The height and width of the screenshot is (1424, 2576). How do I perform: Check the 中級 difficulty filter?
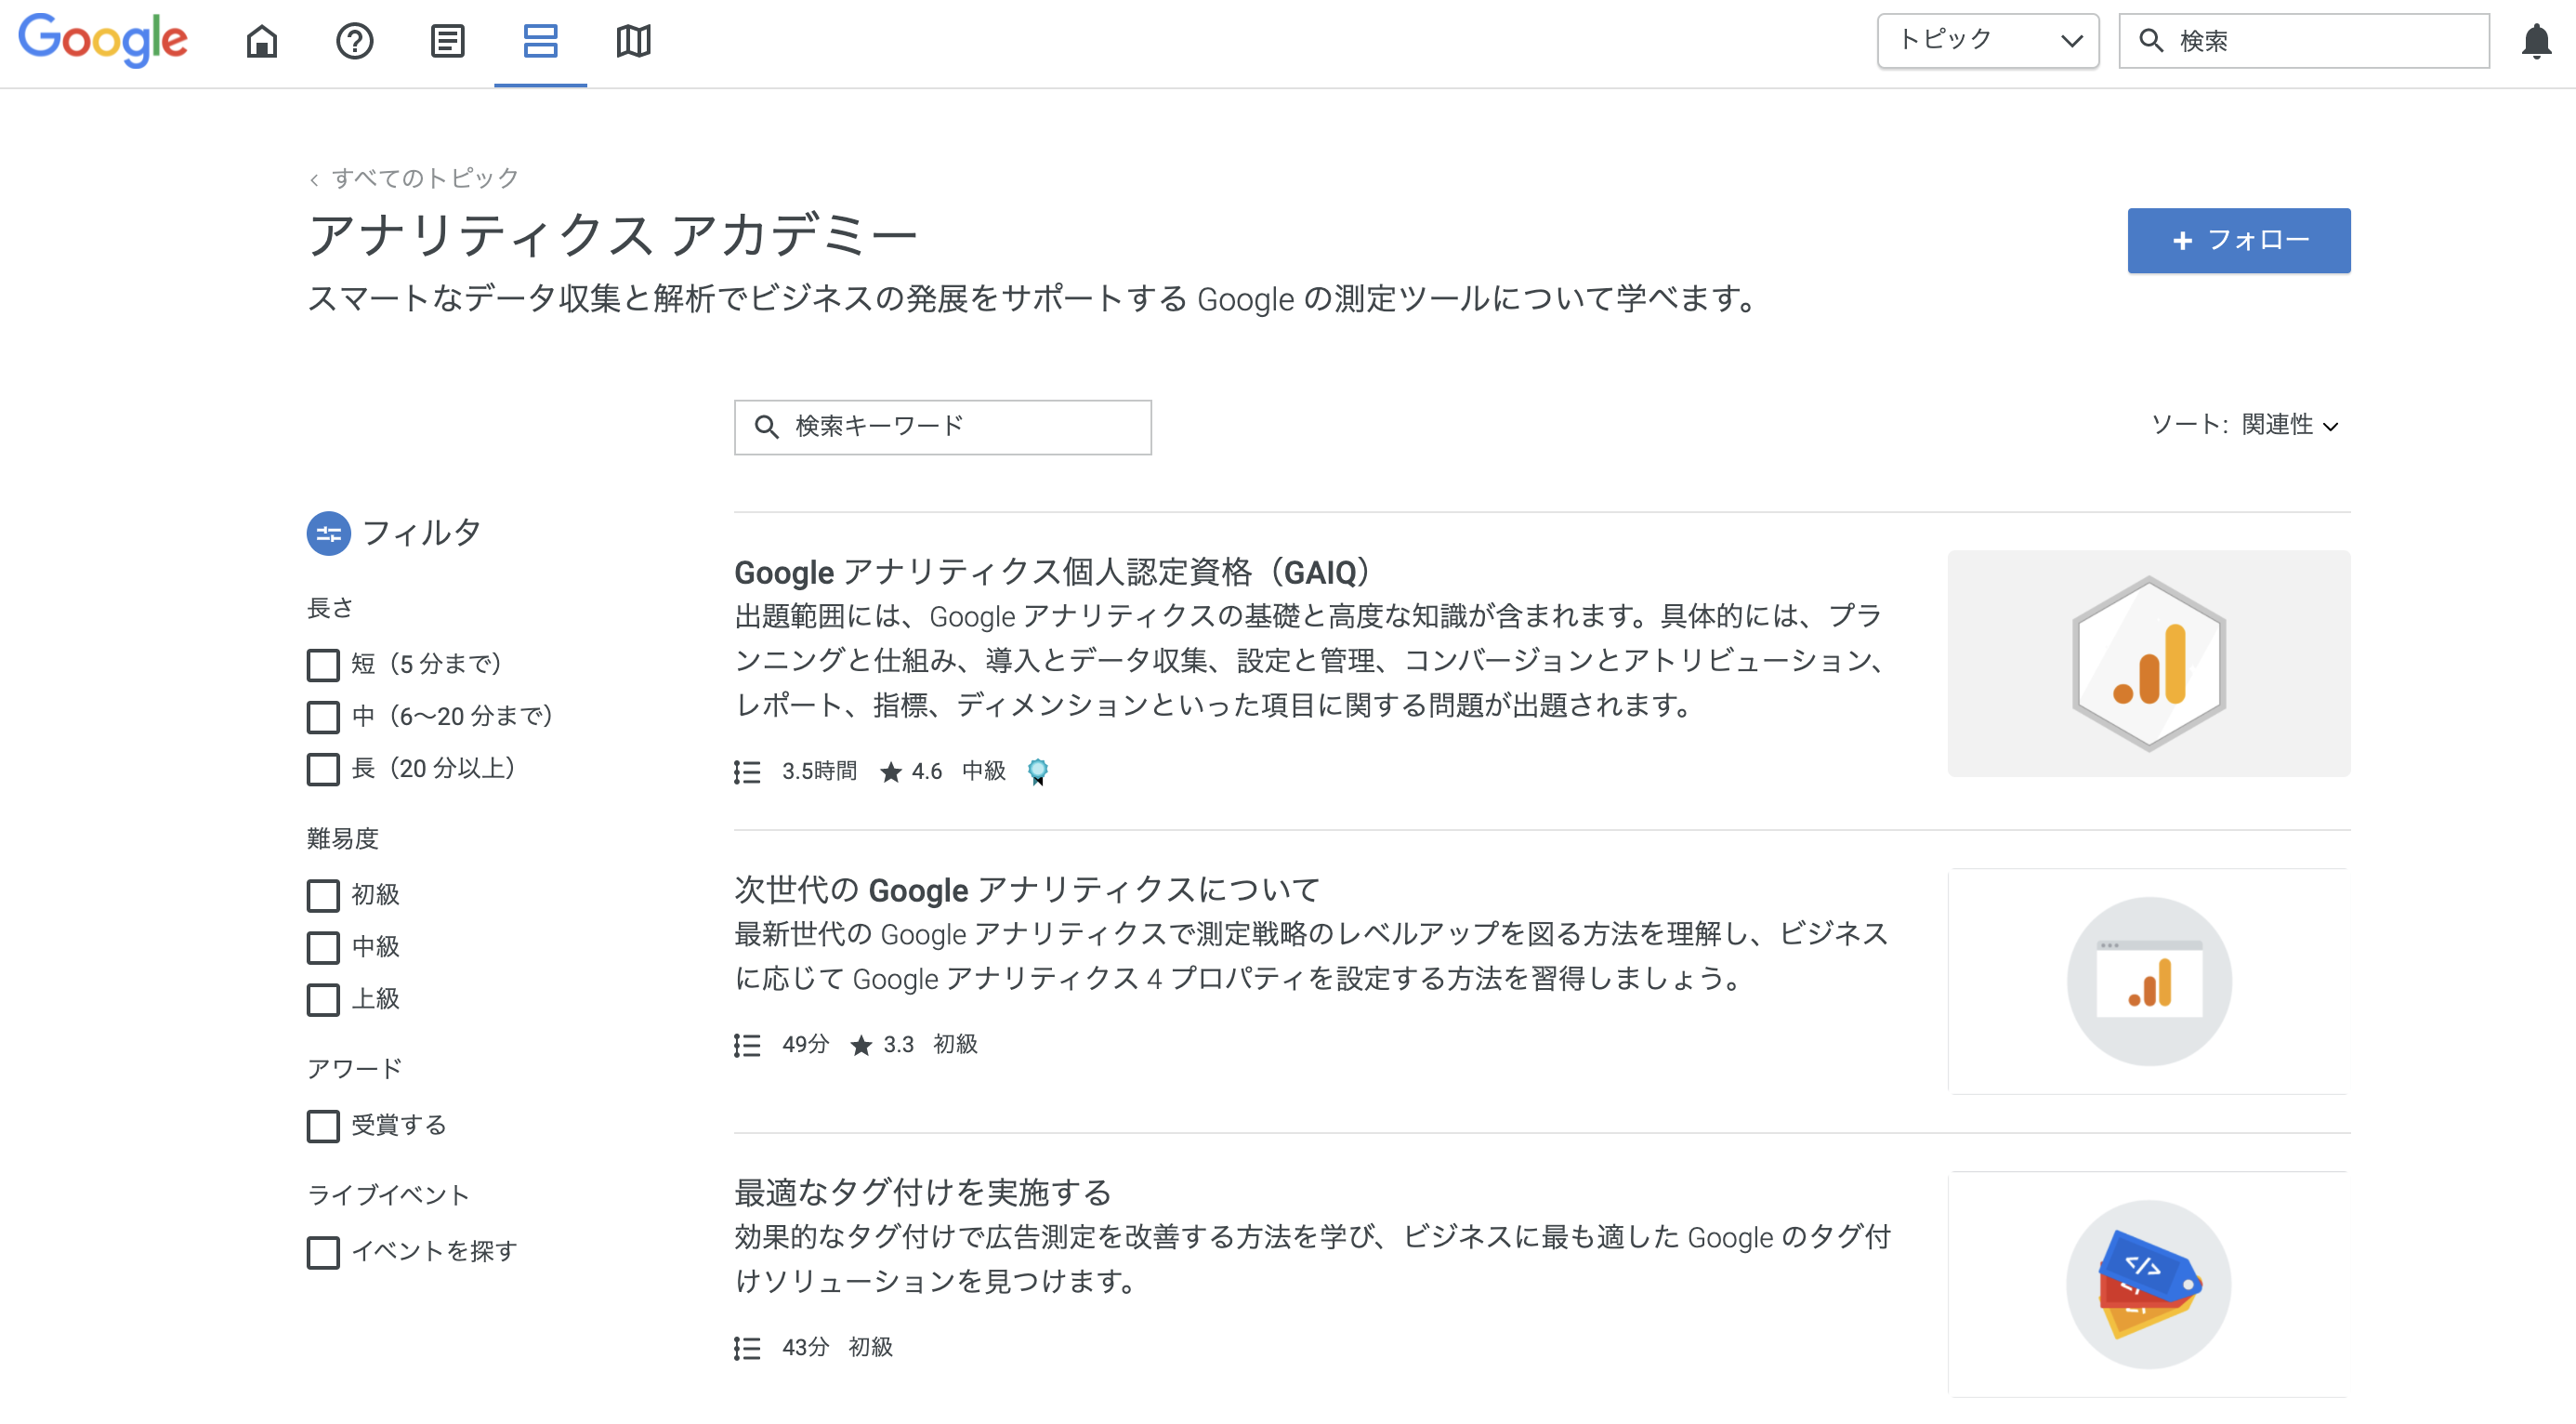pos(323,947)
